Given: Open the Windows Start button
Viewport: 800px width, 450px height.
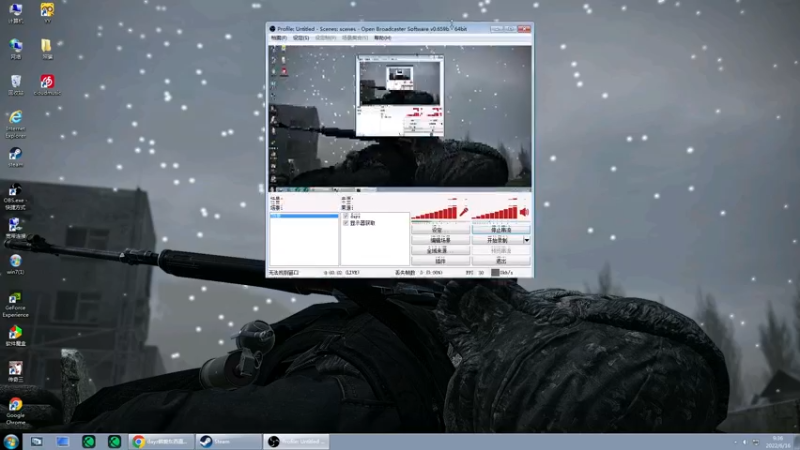Looking at the screenshot, I should point(11,441).
